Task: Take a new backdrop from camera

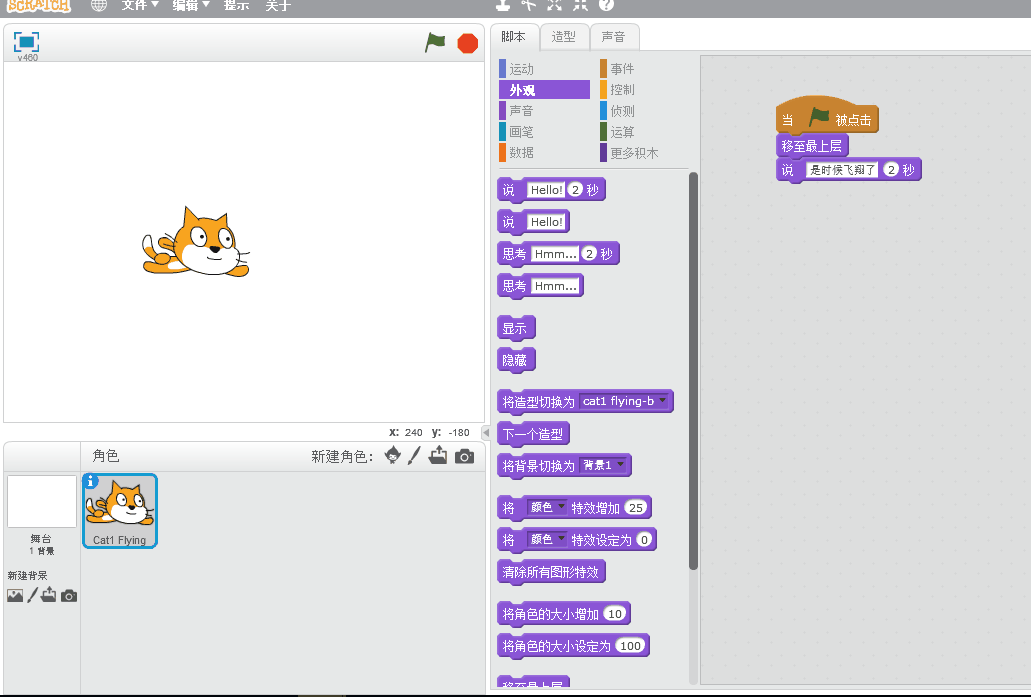Action: click(69, 596)
